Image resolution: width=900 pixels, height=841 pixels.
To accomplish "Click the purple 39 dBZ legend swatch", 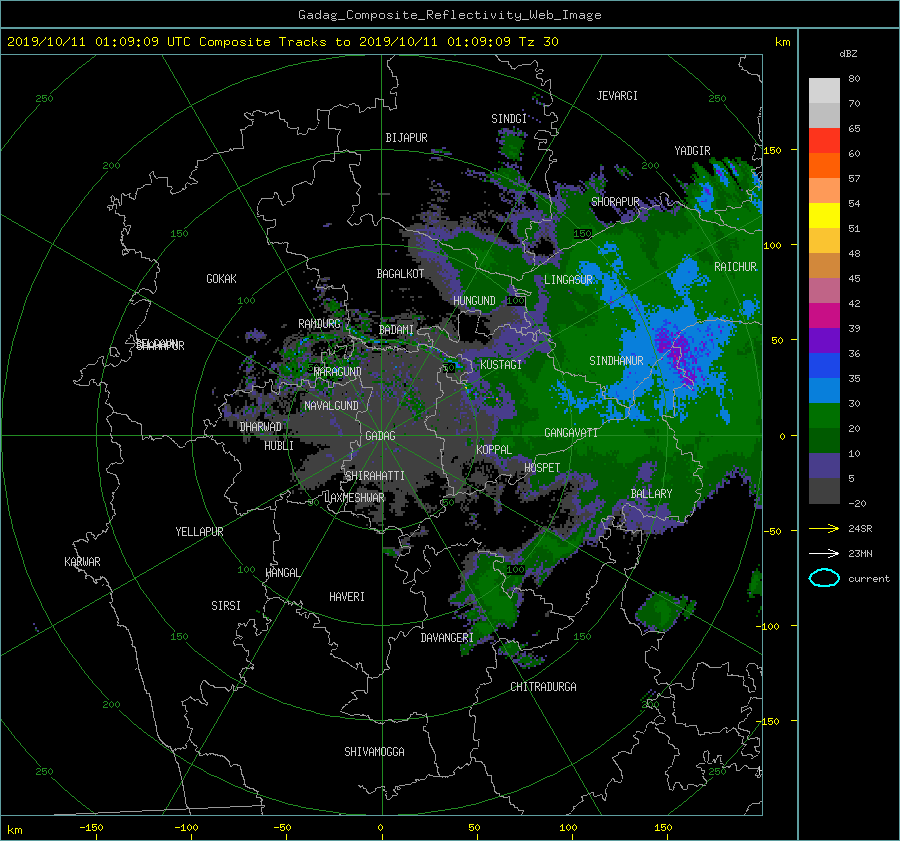I will pyautogui.click(x=824, y=340).
